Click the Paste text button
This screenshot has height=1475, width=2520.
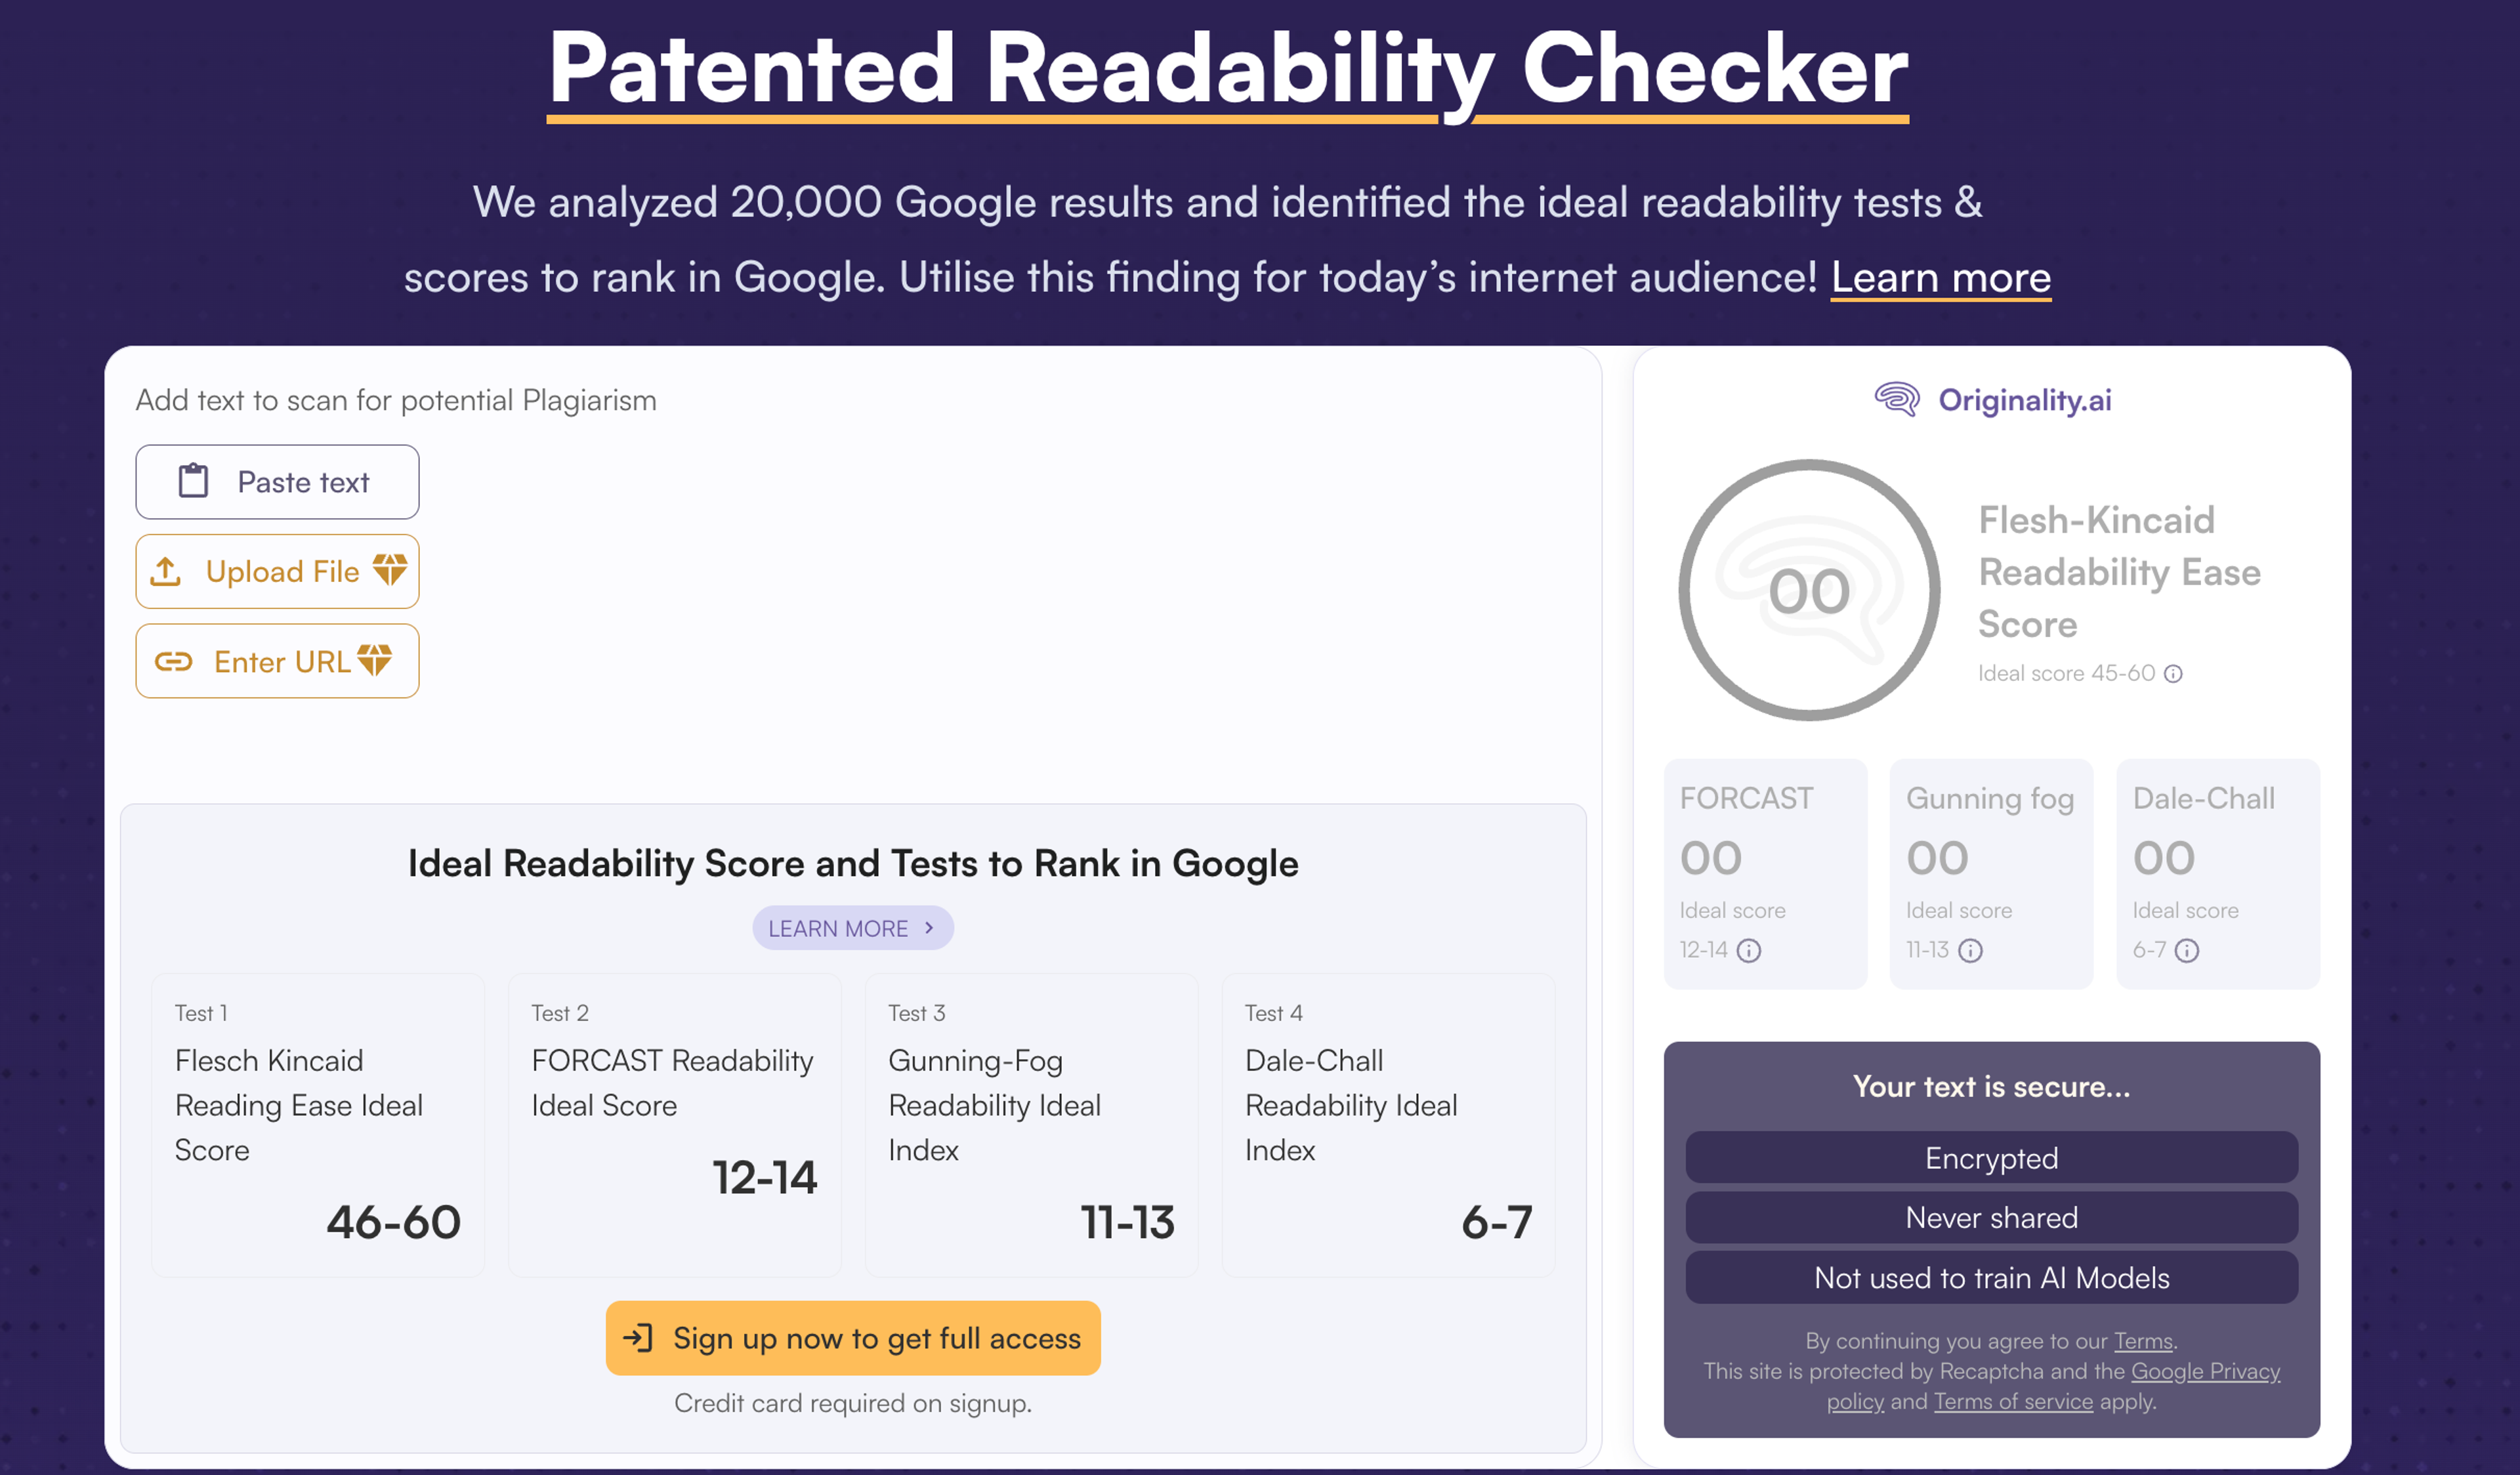277,482
